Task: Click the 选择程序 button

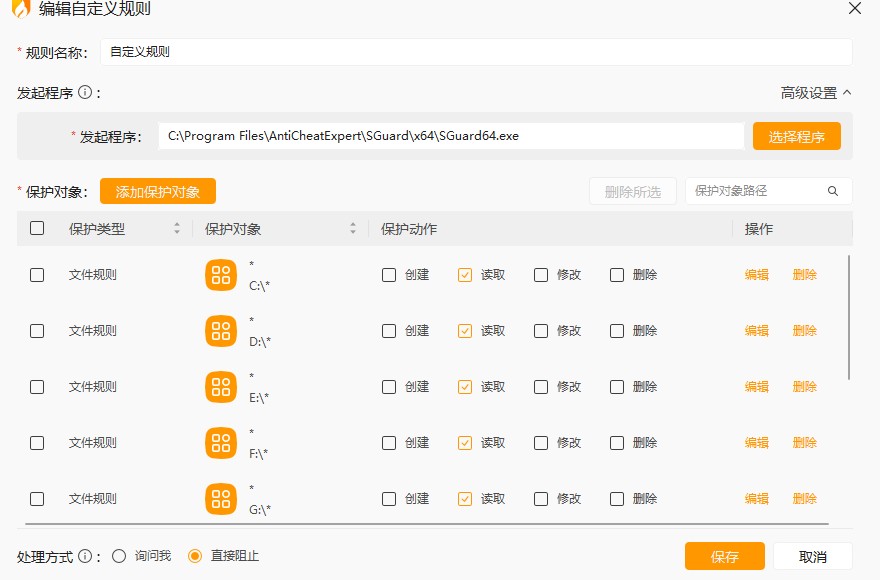Action: click(x=796, y=137)
